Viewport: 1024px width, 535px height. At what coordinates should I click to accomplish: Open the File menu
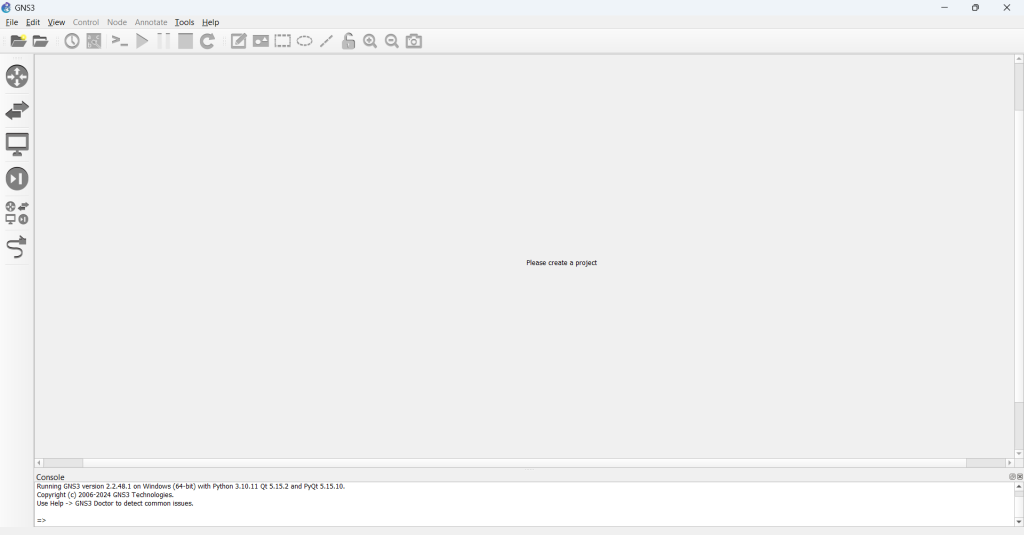tap(12, 22)
